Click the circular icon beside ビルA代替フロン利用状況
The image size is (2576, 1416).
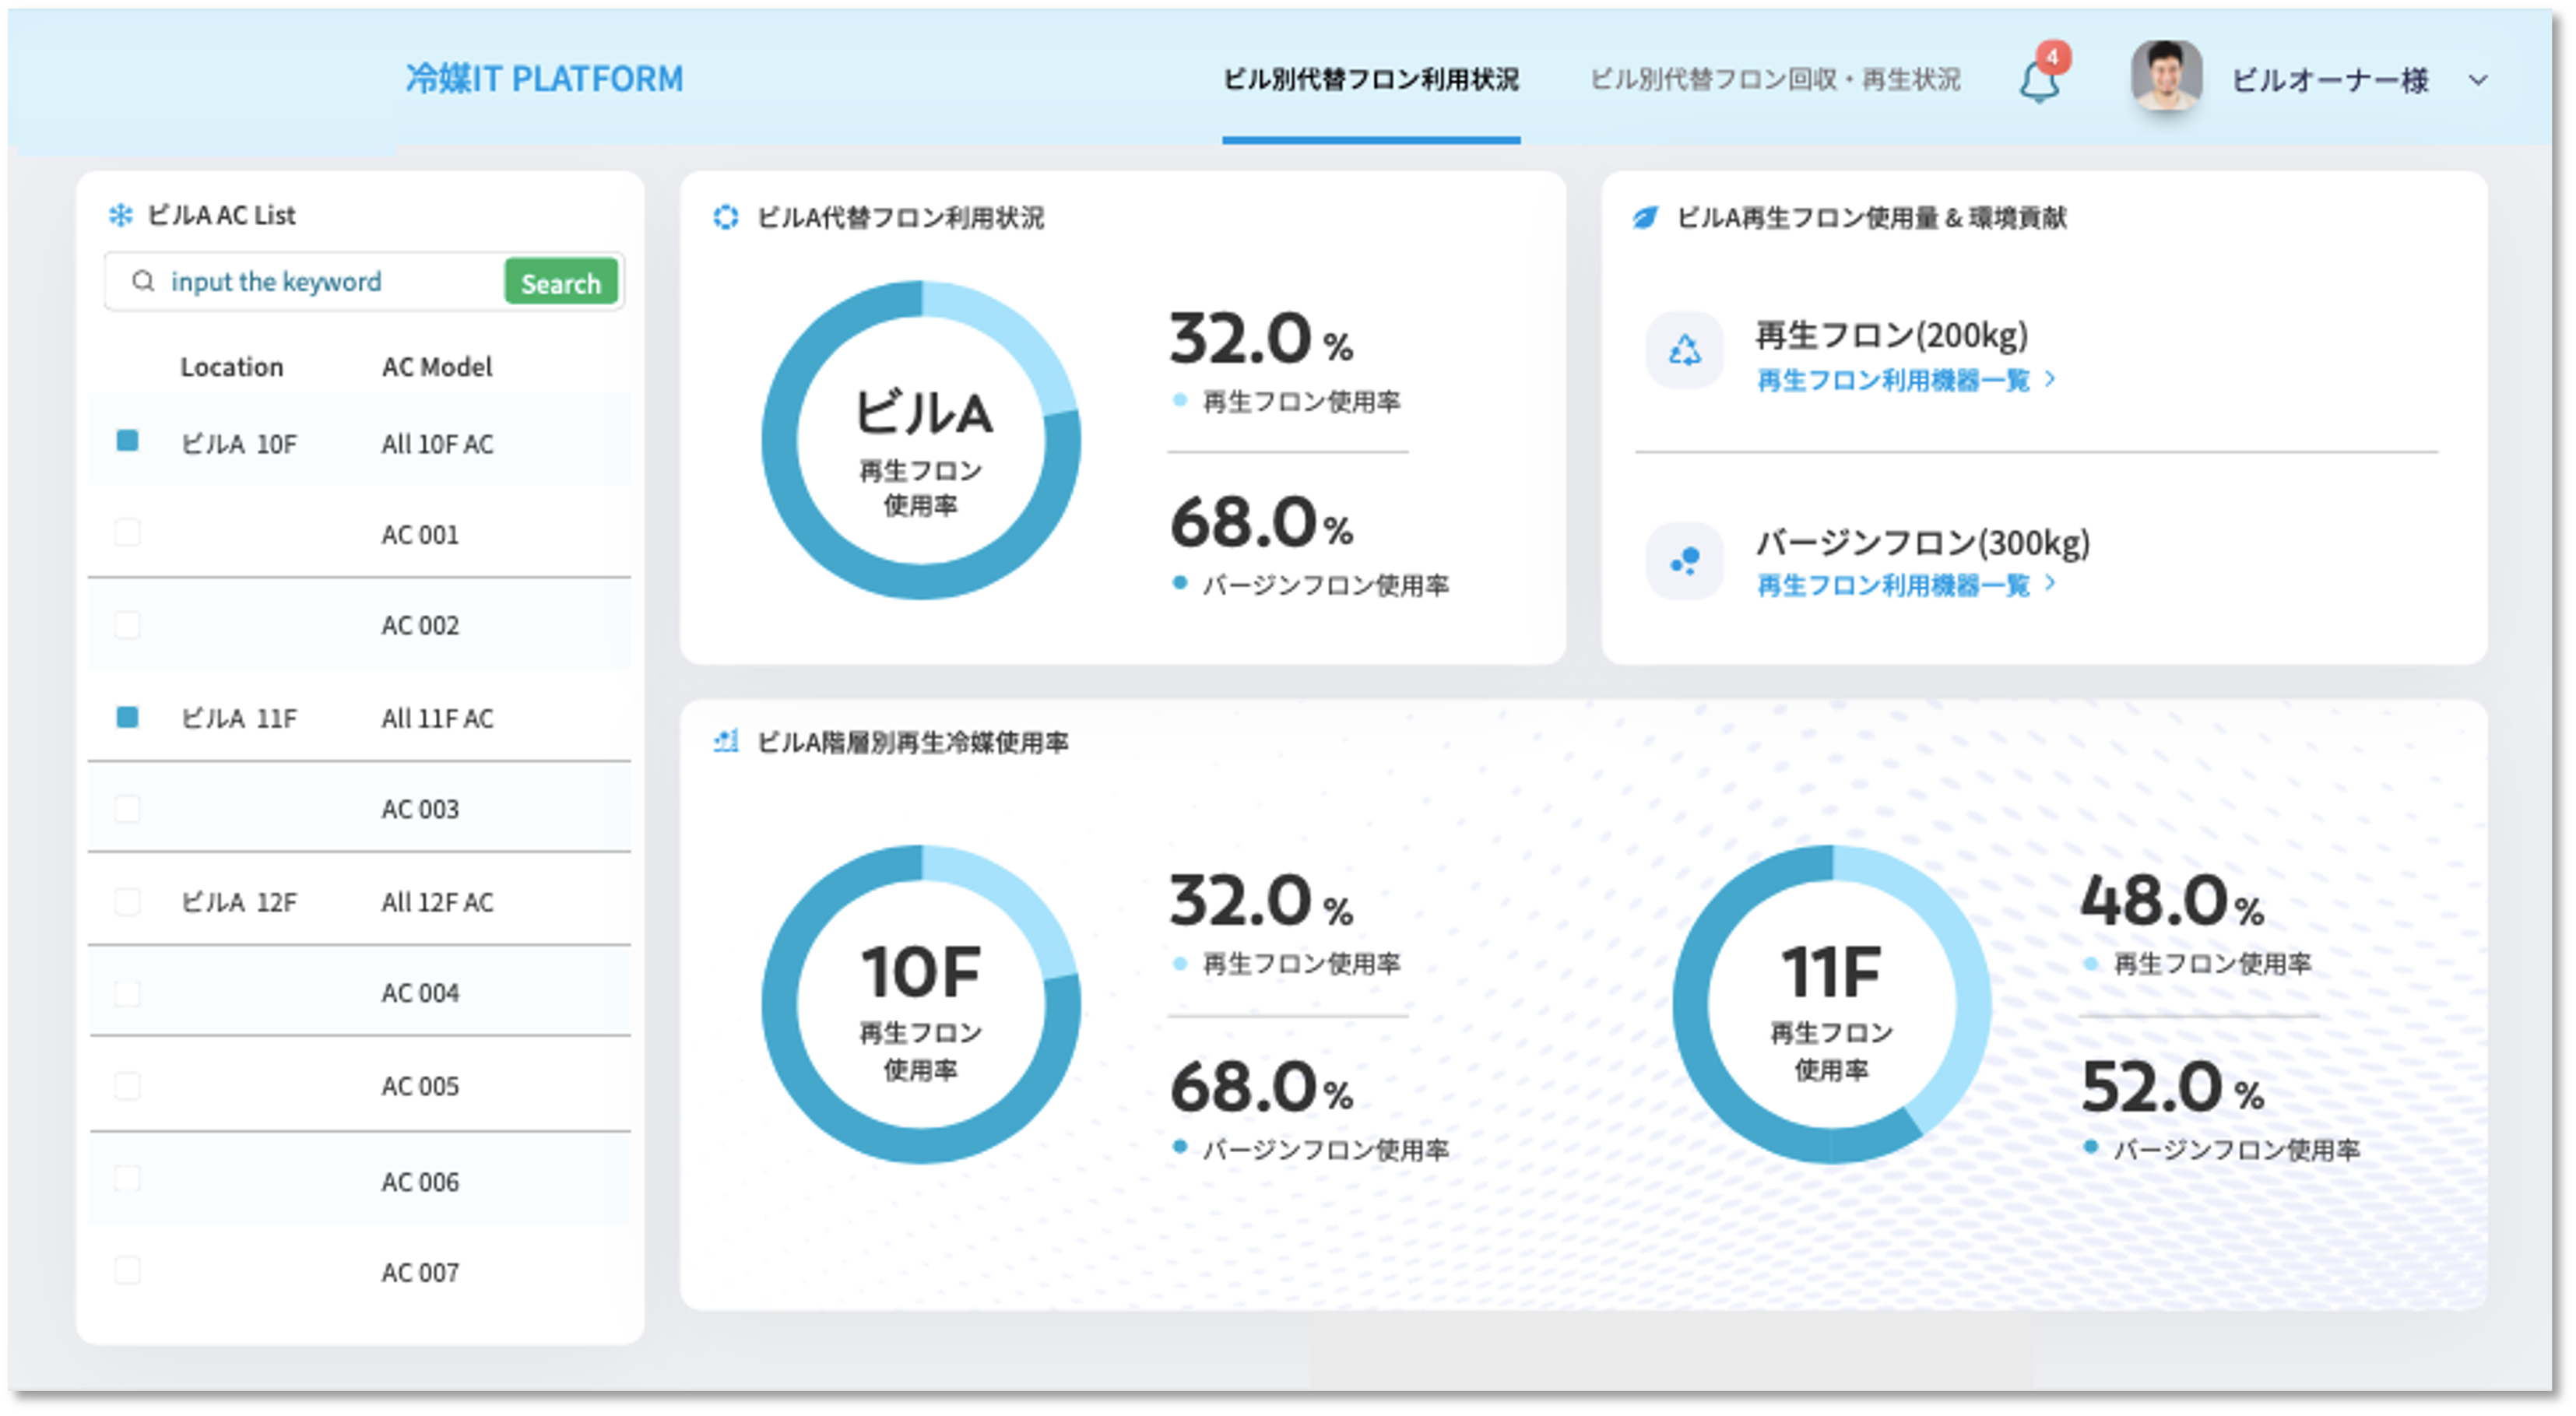coord(725,217)
